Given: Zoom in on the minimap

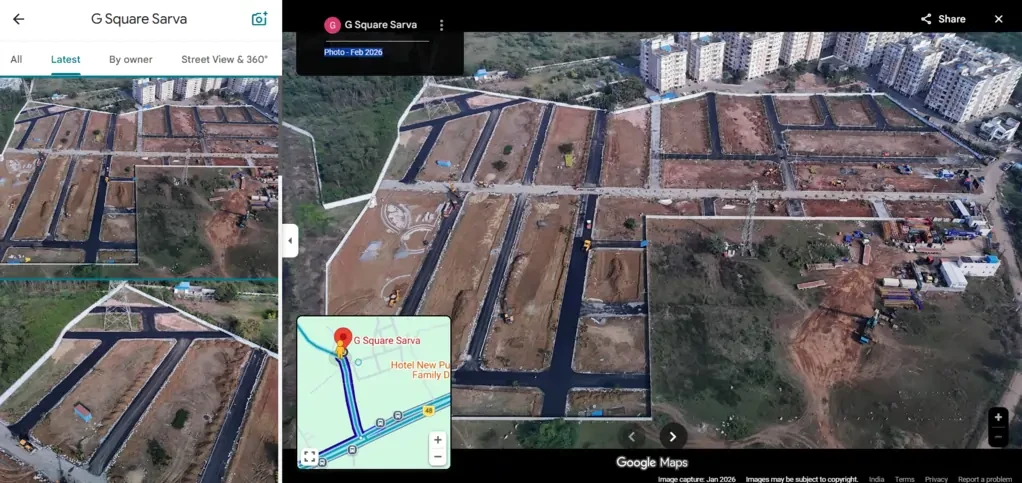Looking at the screenshot, I should tap(437, 440).
